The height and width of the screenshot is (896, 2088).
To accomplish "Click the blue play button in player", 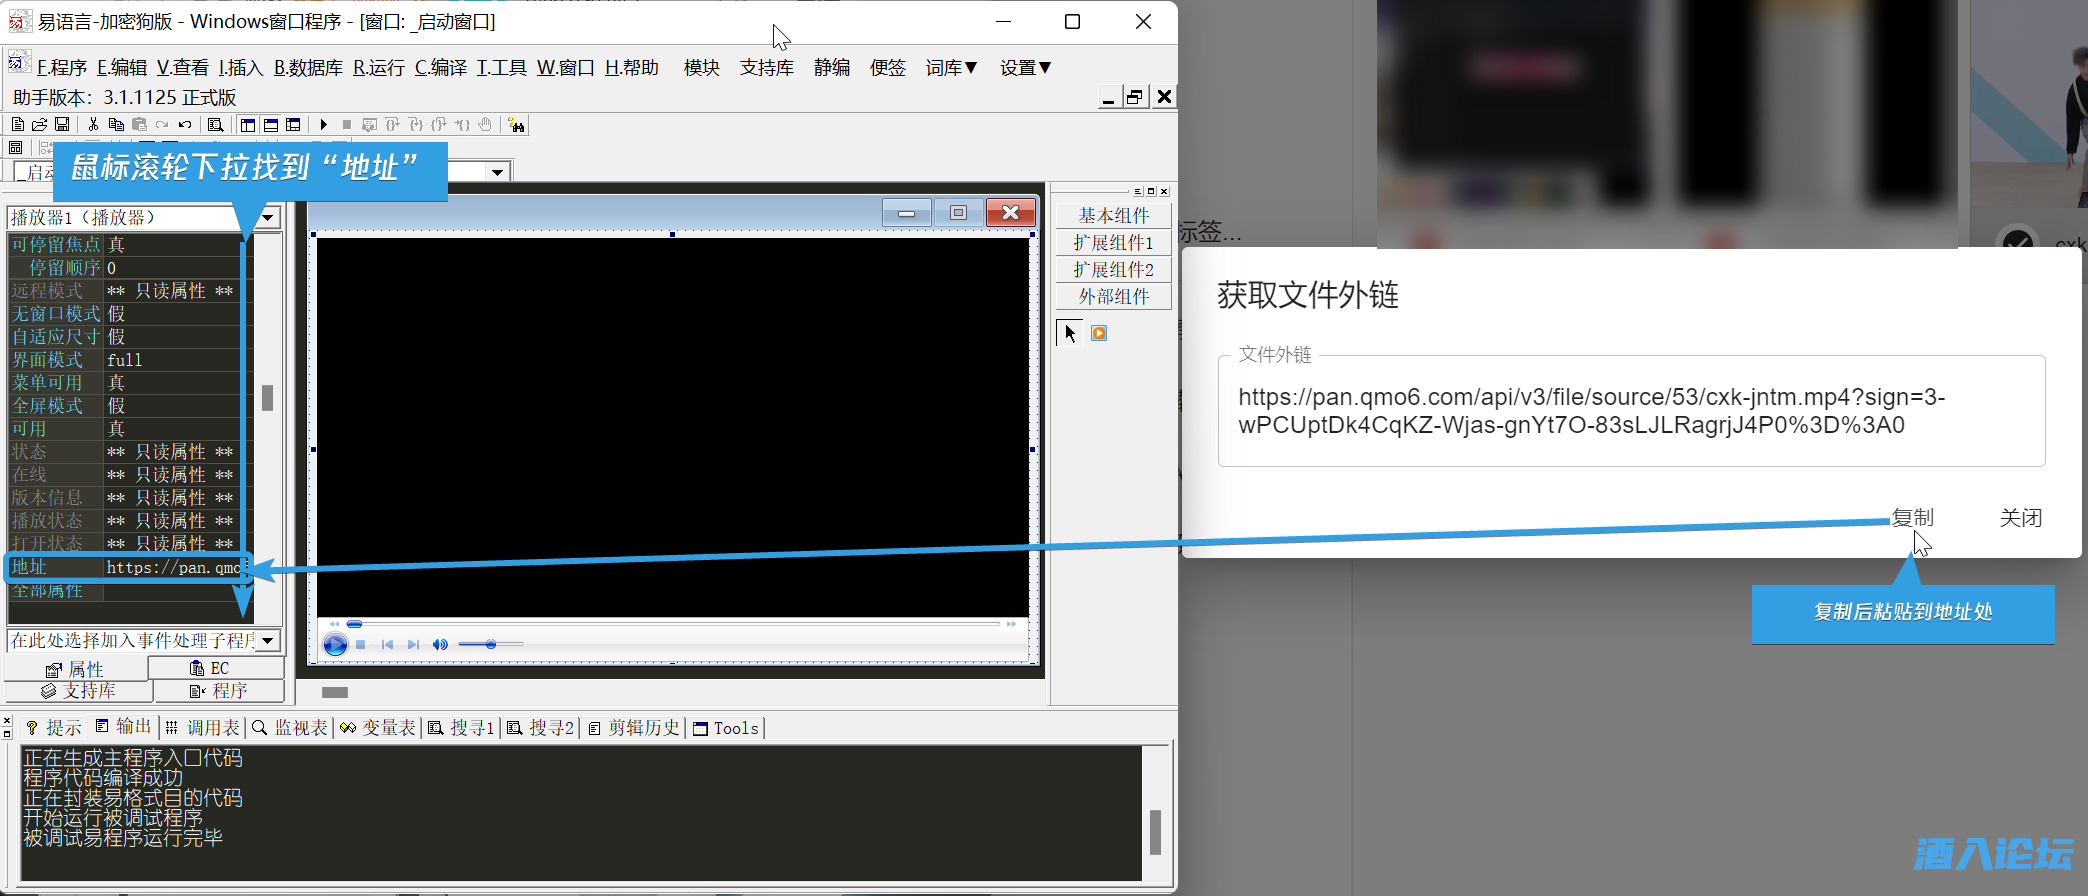I will pyautogui.click(x=335, y=645).
